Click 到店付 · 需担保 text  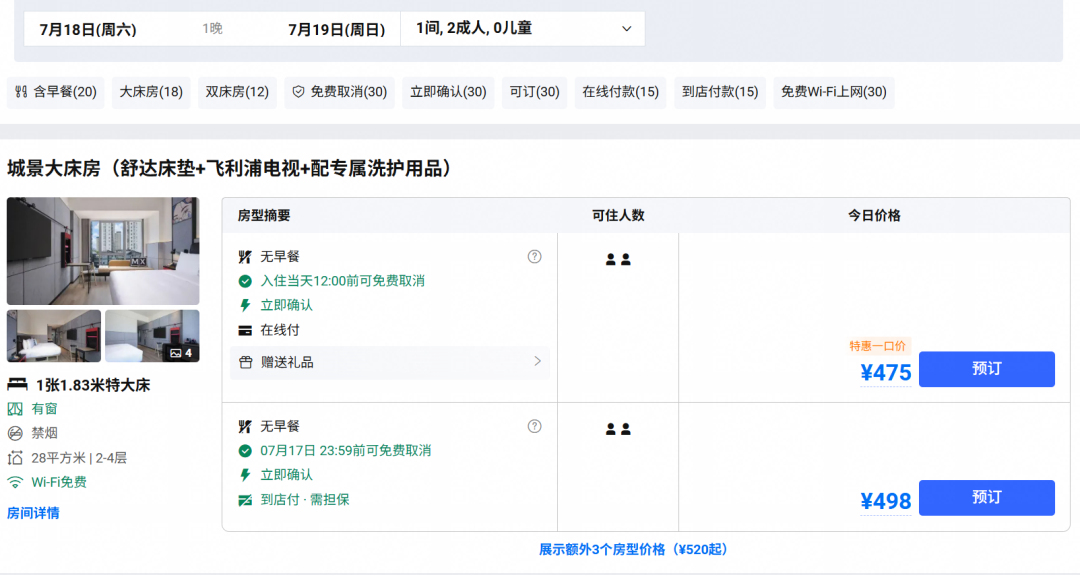(x=304, y=500)
